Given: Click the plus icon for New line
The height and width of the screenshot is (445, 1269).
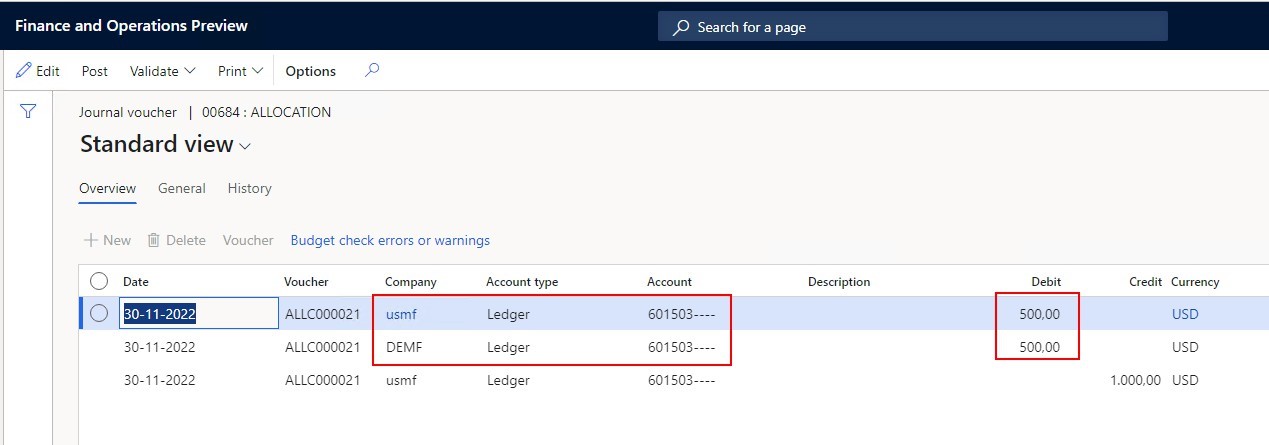Looking at the screenshot, I should pyautogui.click(x=91, y=240).
